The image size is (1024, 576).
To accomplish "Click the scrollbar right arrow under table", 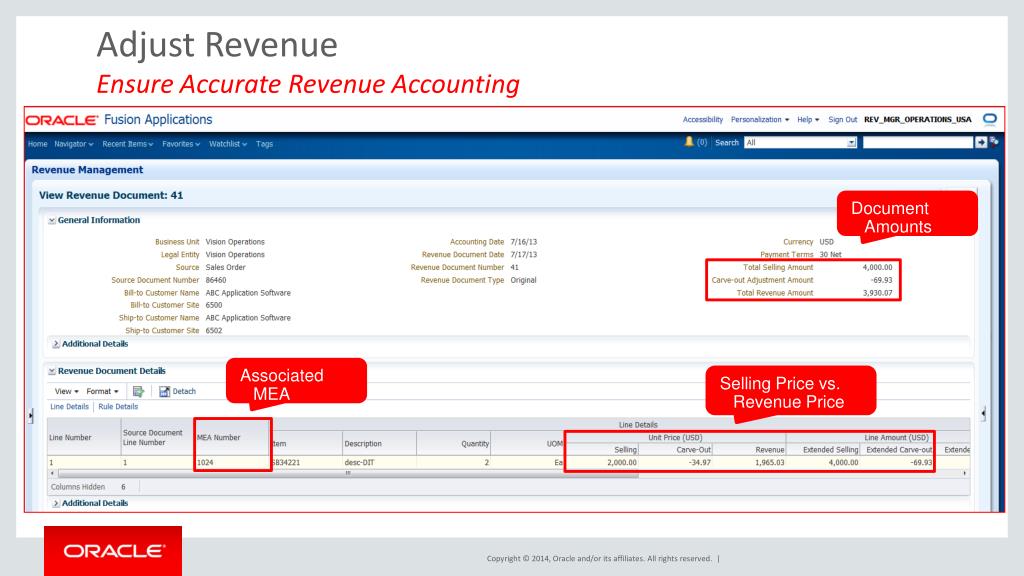I will (965, 473).
